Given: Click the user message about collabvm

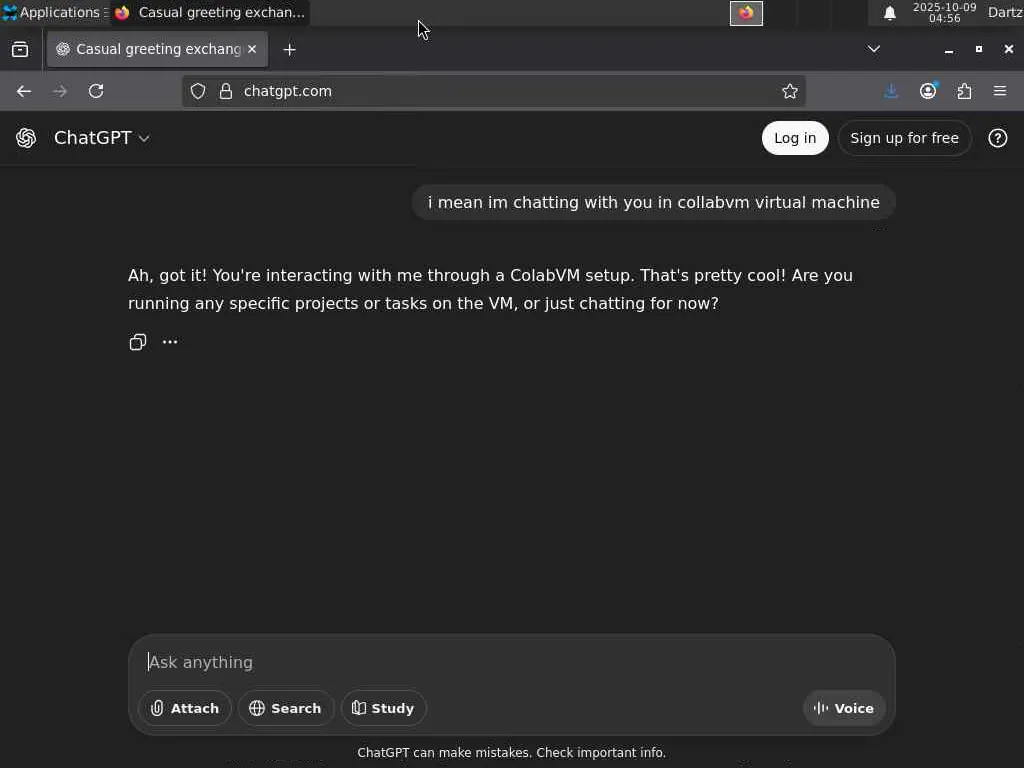Looking at the screenshot, I should (x=654, y=202).
